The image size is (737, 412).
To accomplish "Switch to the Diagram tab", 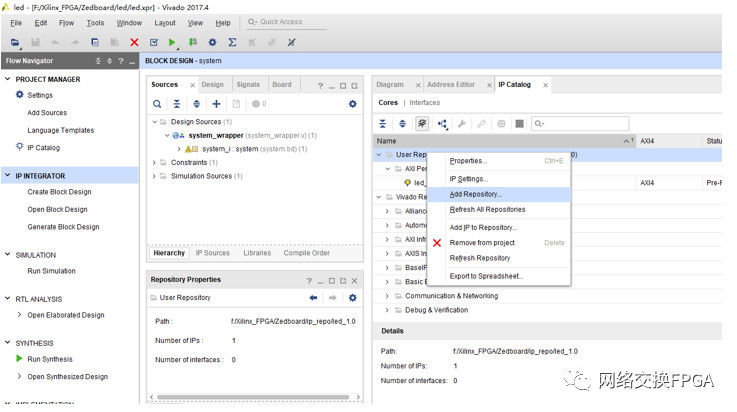I will pyautogui.click(x=390, y=85).
